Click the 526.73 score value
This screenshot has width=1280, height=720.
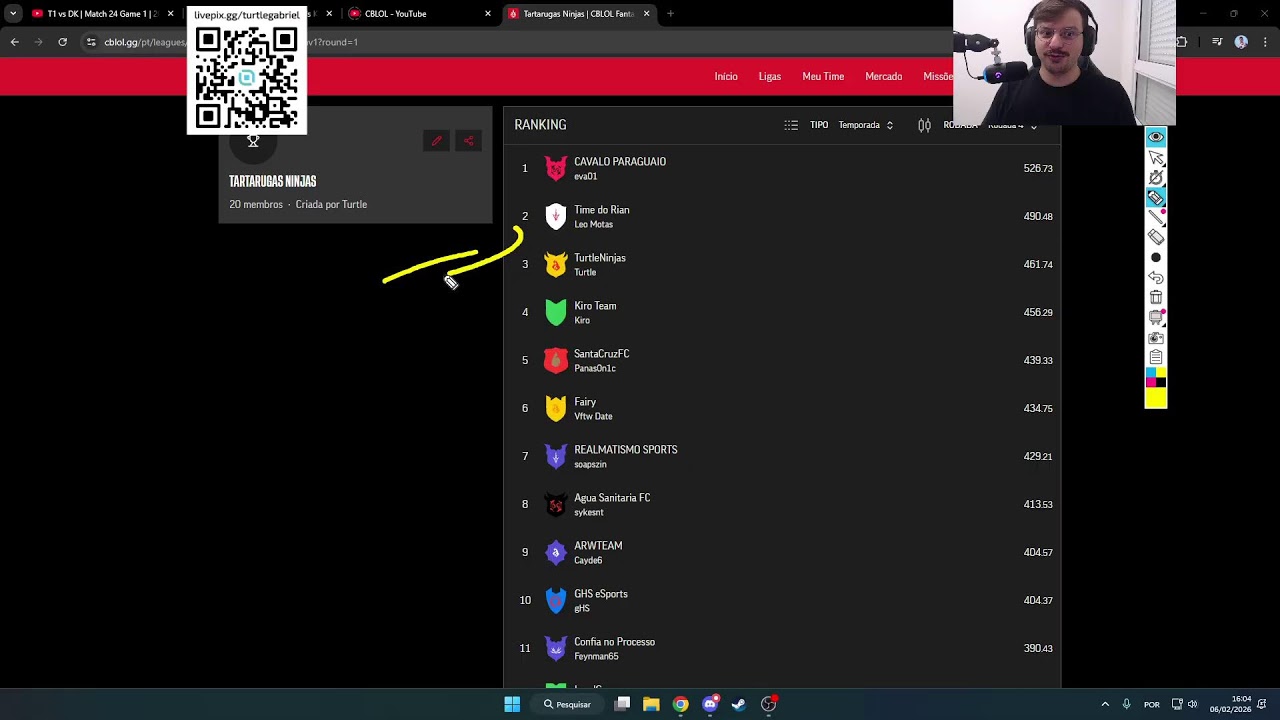pos(1038,168)
